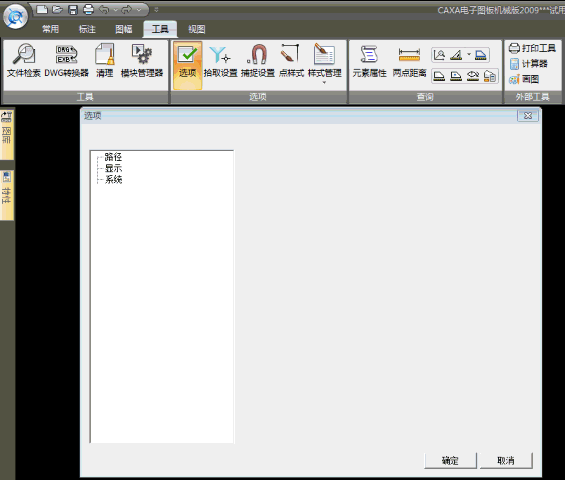This screenshot has height=480, width=565.
Task: Switch to the 视图 ribbon tab
Action: 197,29
